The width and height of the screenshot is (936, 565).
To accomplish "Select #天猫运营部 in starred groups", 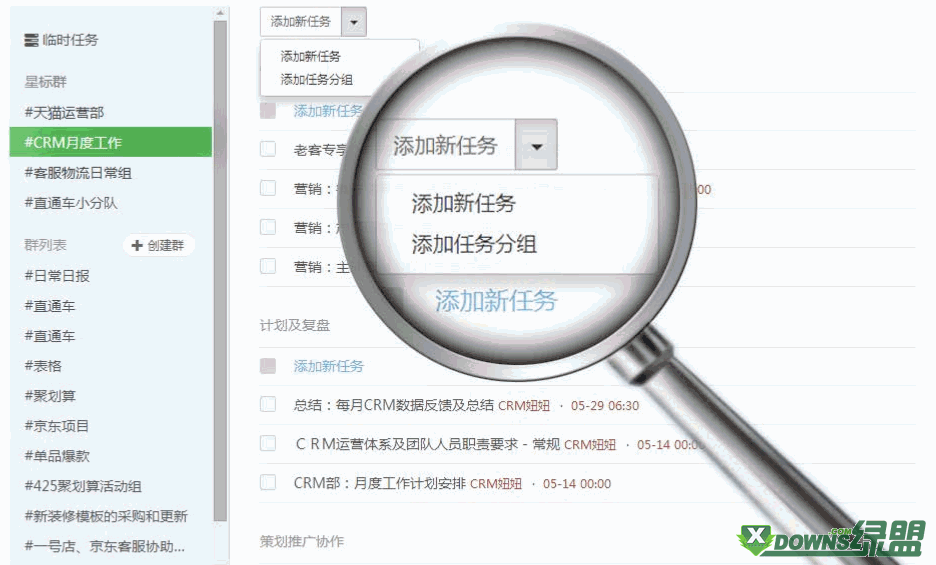I will (64, 112).
